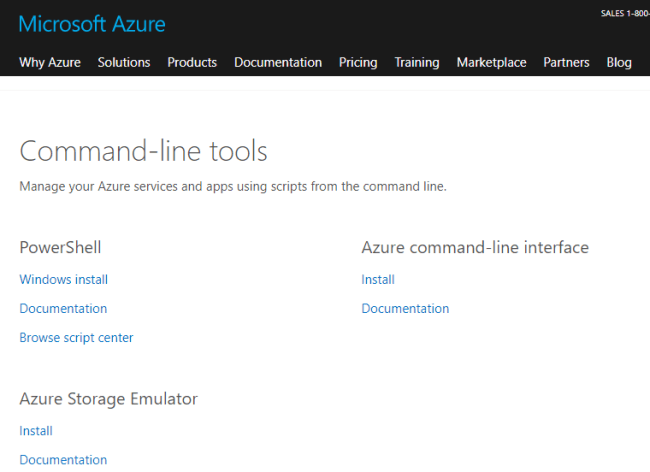650x472 pixels.
Task: Select Products in the navigation bar
Action: pos(192,62)
